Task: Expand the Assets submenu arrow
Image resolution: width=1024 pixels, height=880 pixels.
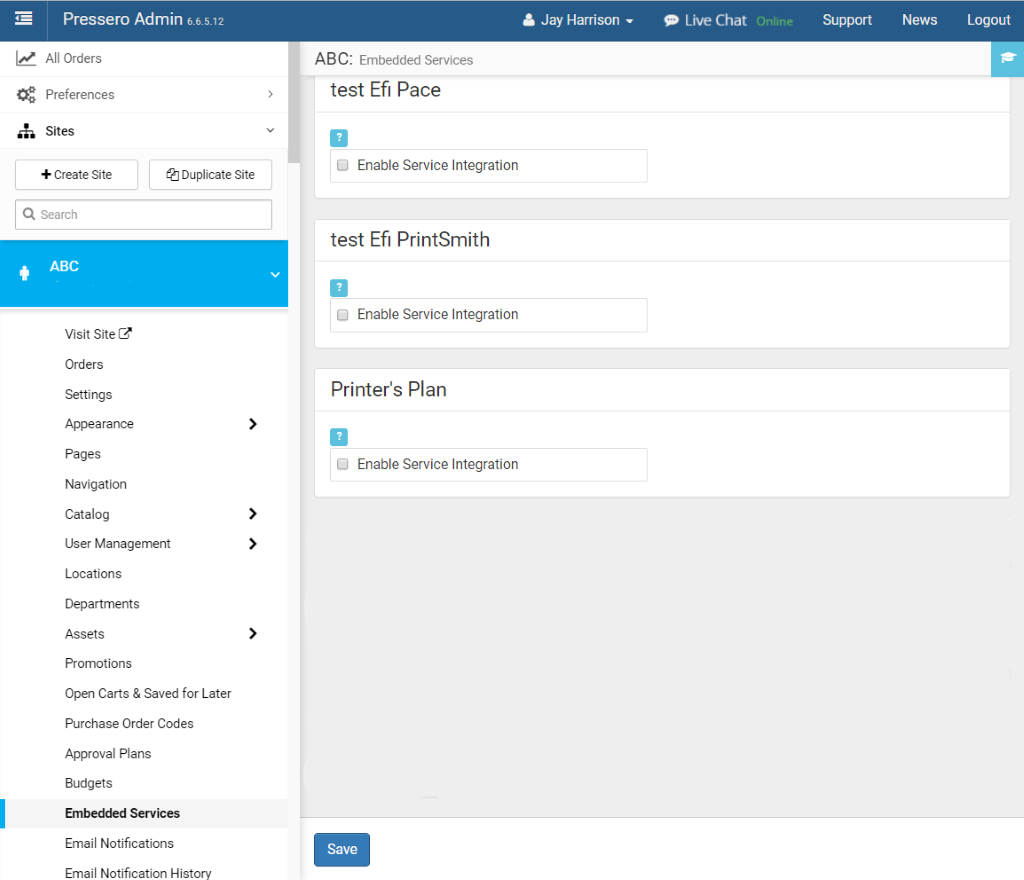Action: (253, 634)
